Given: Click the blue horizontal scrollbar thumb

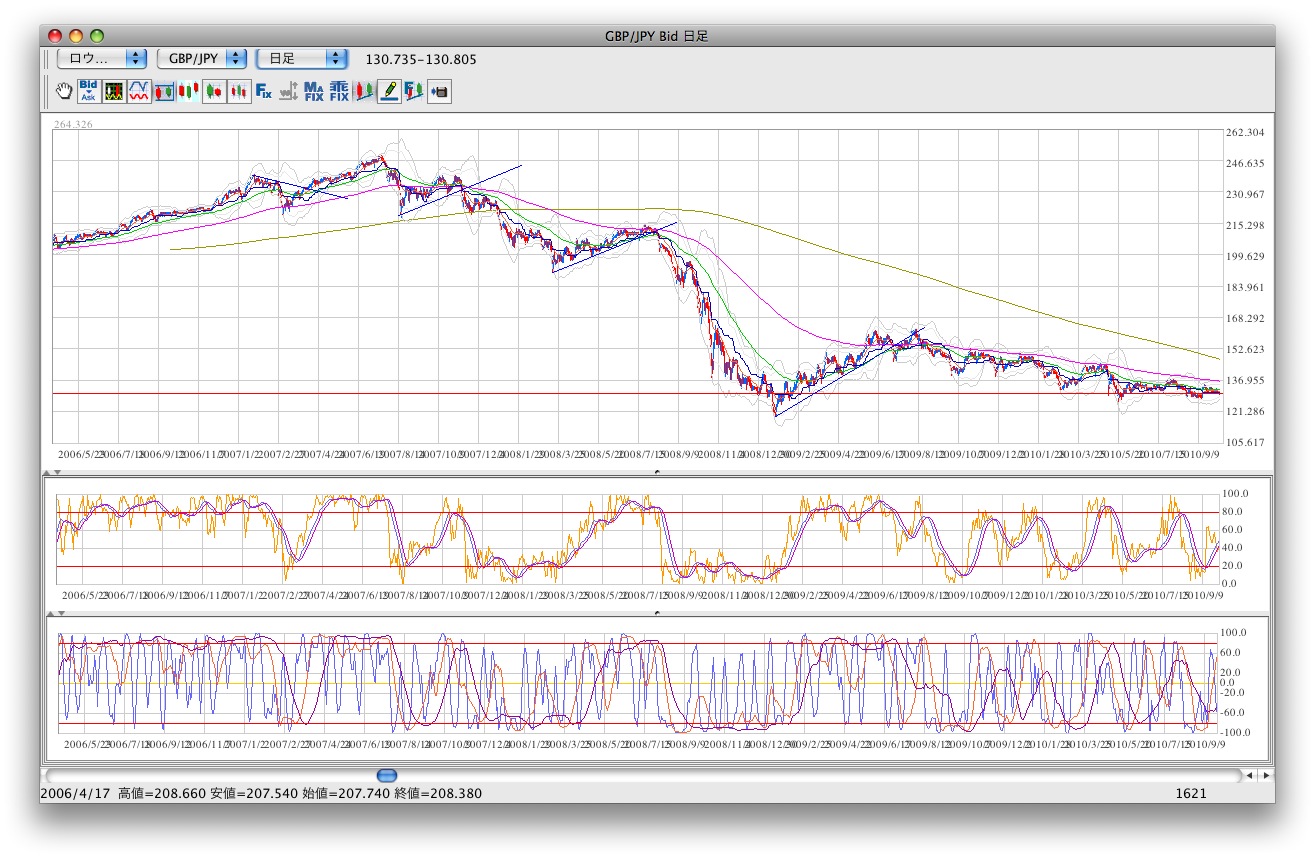Looking at the screenshot, I should (x=387, y=775).
